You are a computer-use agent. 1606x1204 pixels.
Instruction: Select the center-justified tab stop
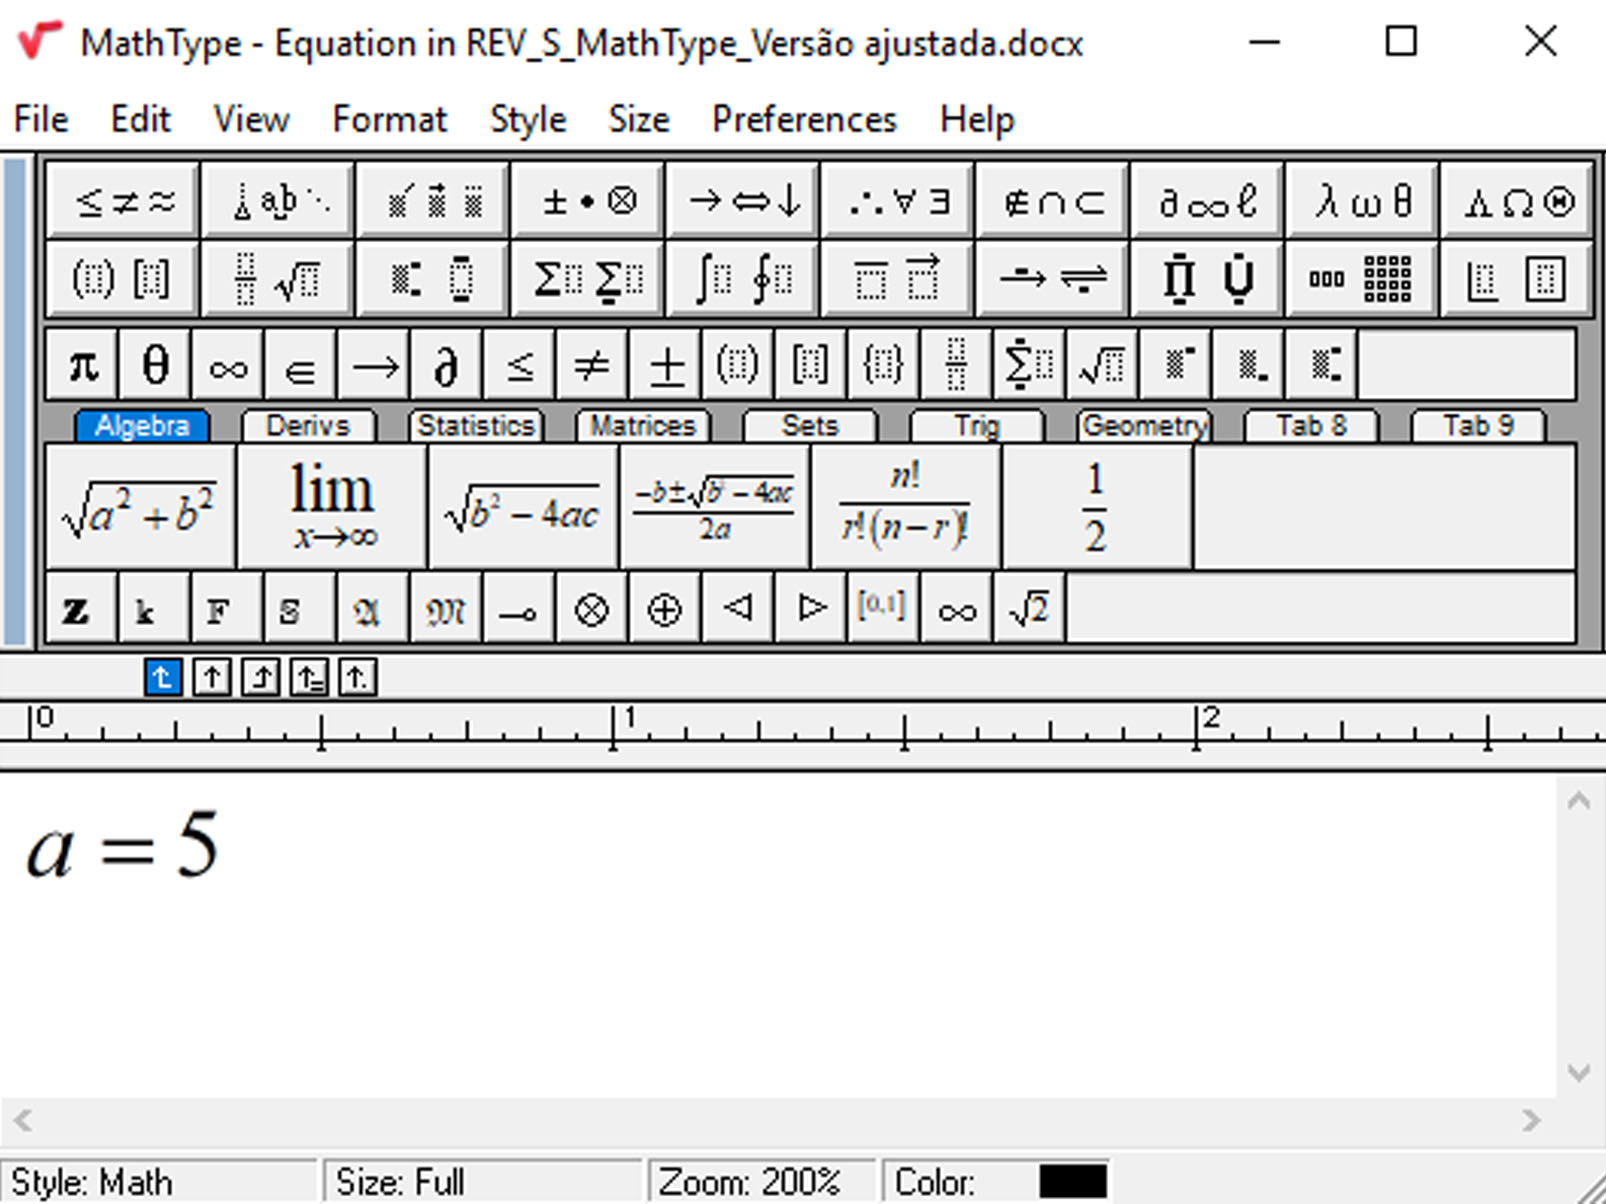[x=212, y=677]
